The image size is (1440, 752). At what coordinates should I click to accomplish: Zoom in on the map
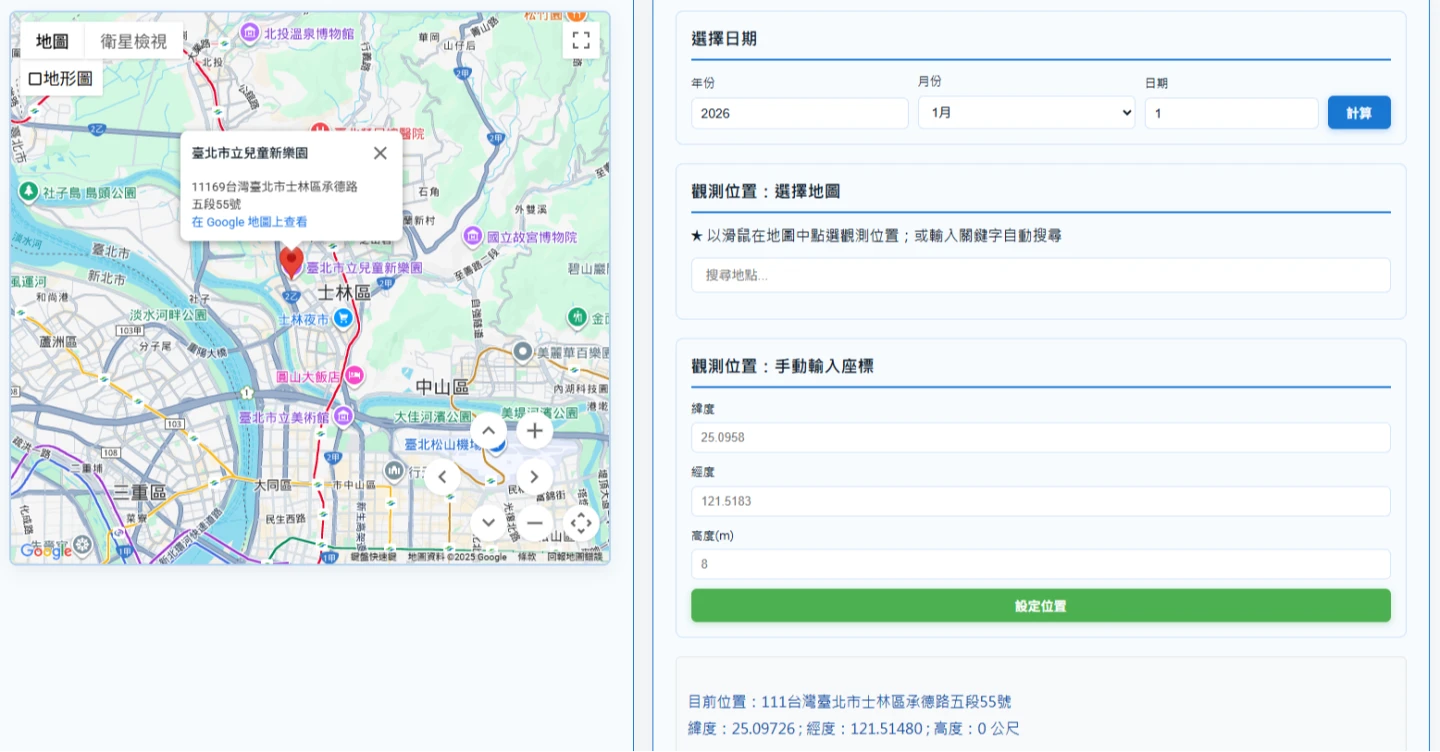click(535, 431)
